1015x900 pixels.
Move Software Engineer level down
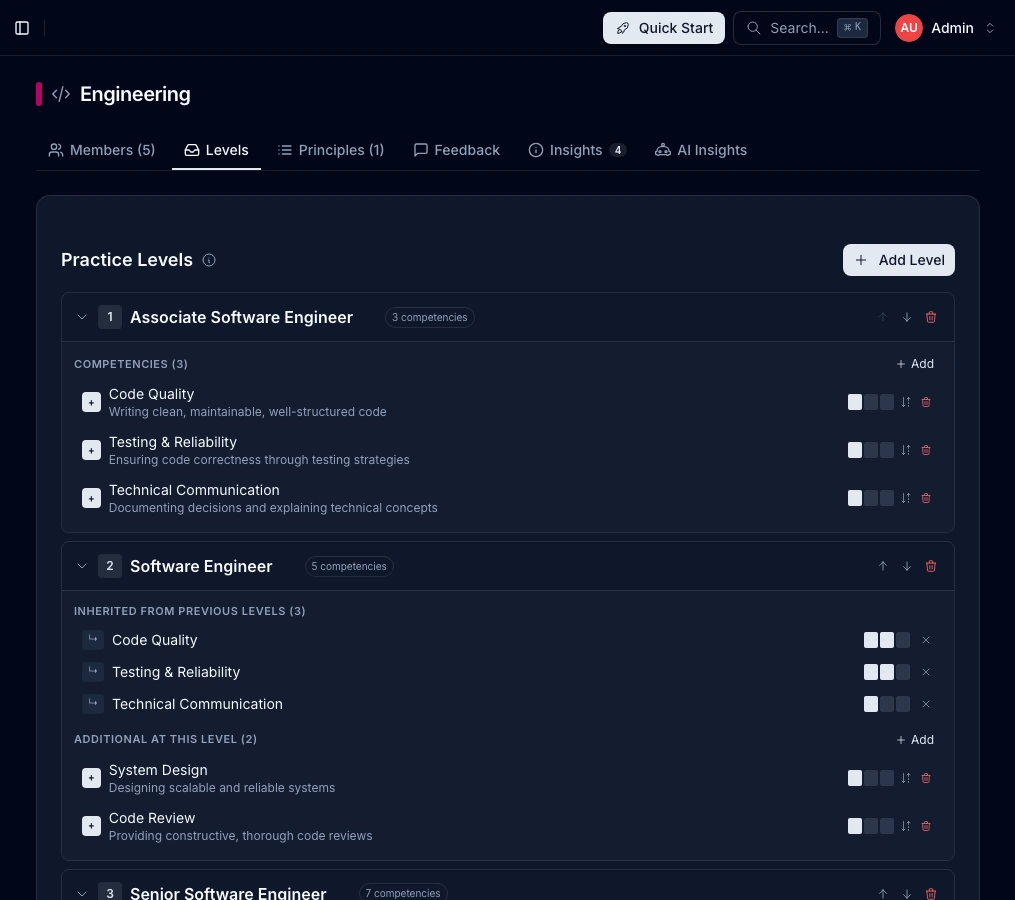point(907,567)
